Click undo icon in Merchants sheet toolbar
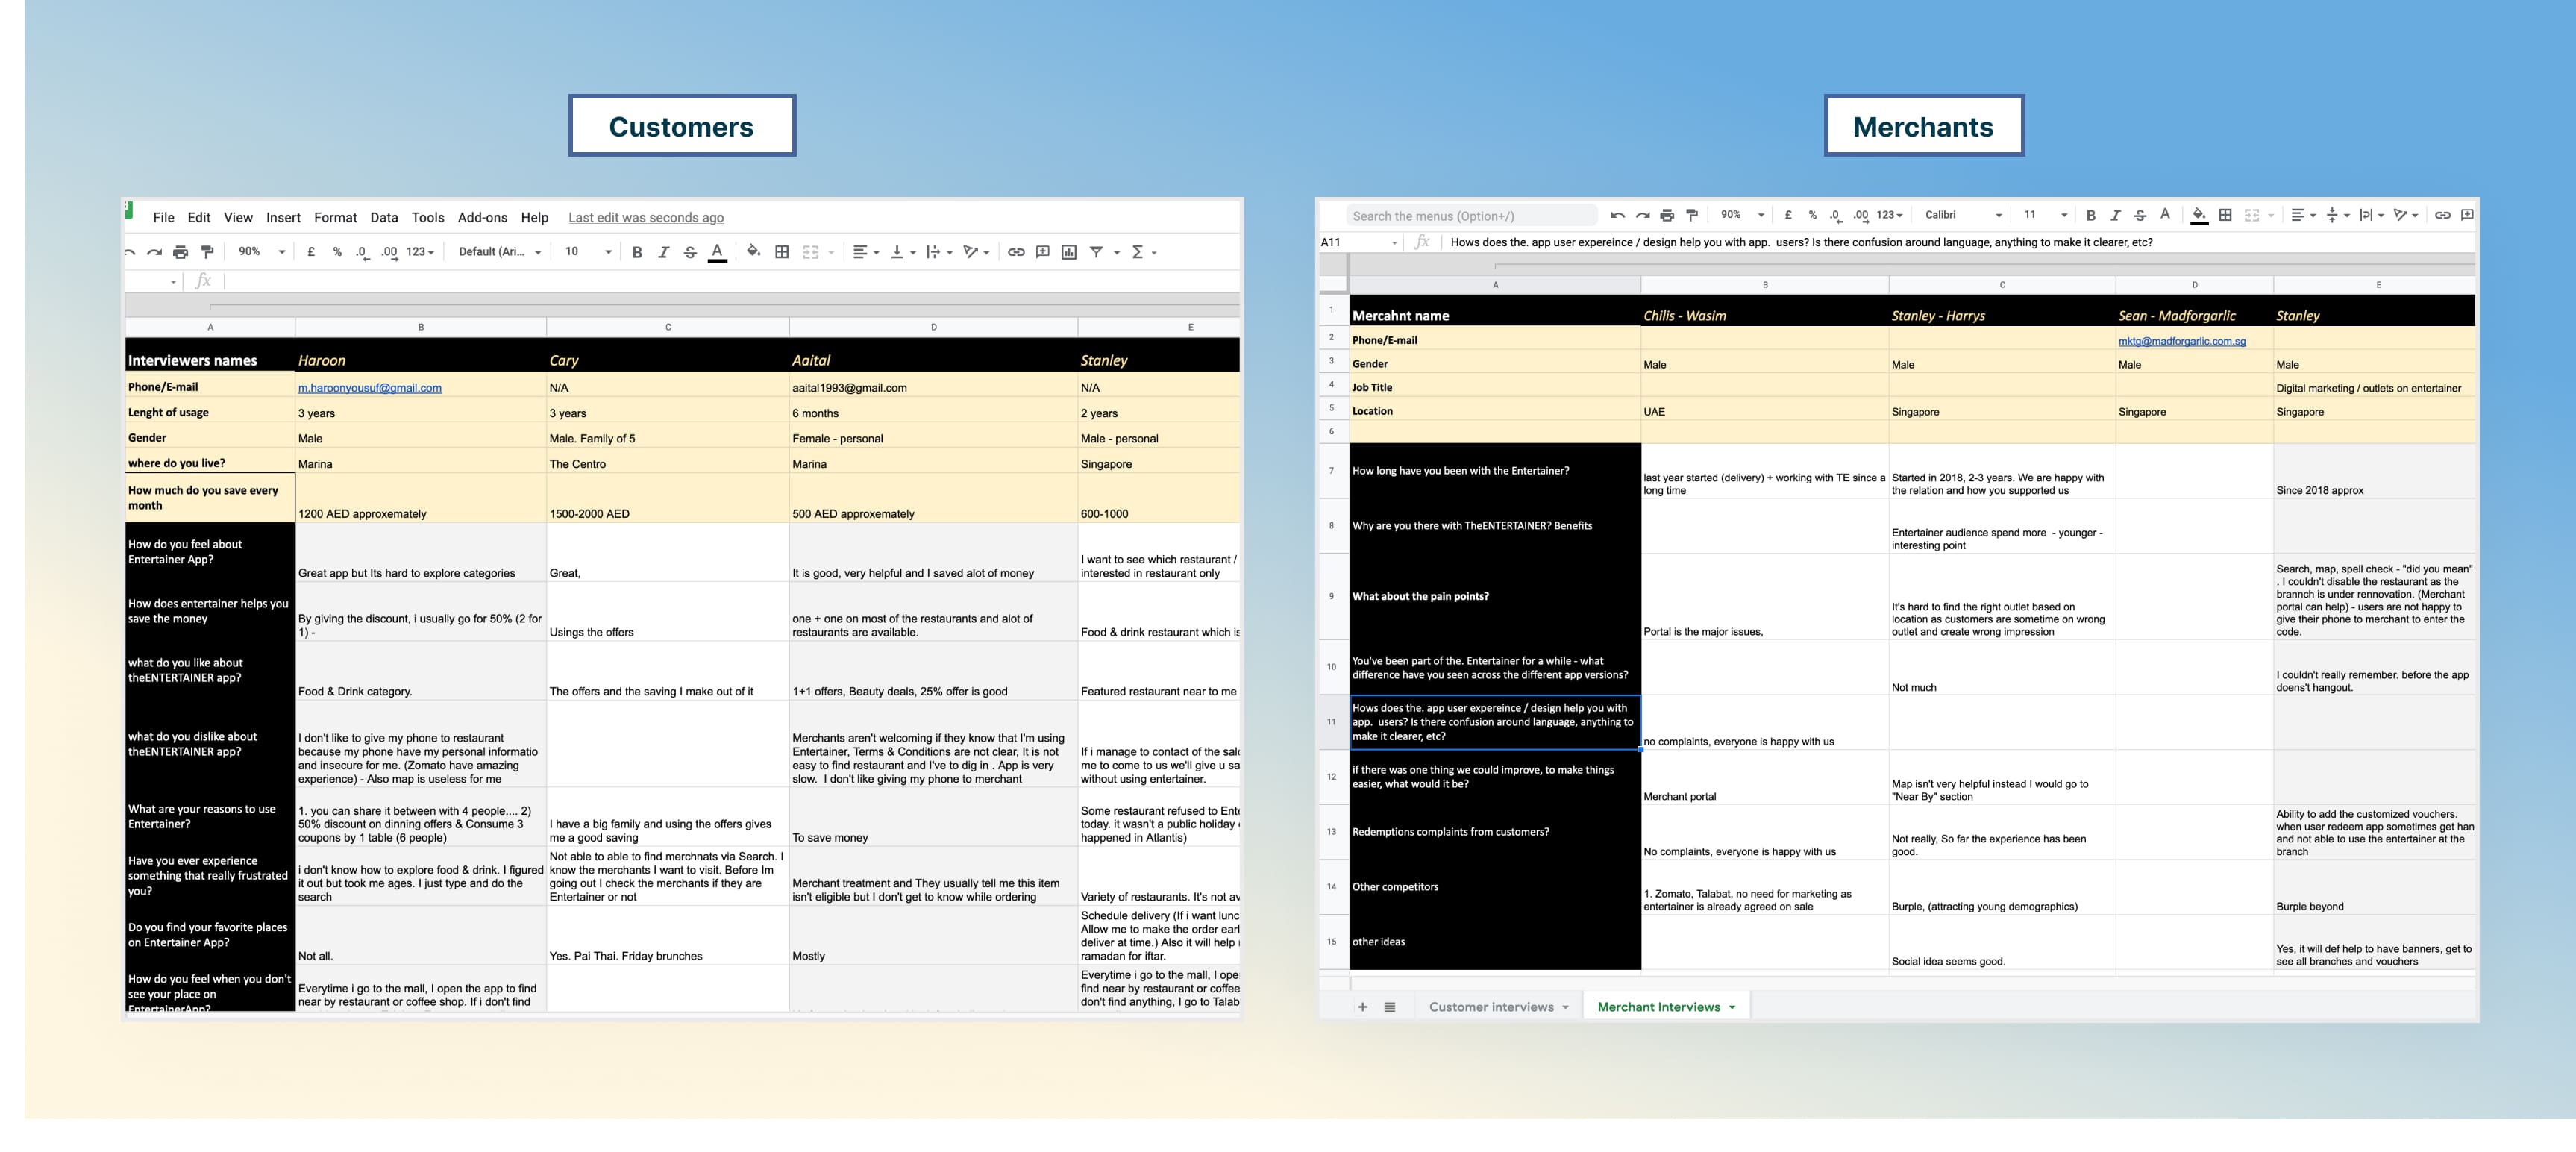Image resolution: width=2576 pixels, height=1152 pixels. (x=1618, y=215)
